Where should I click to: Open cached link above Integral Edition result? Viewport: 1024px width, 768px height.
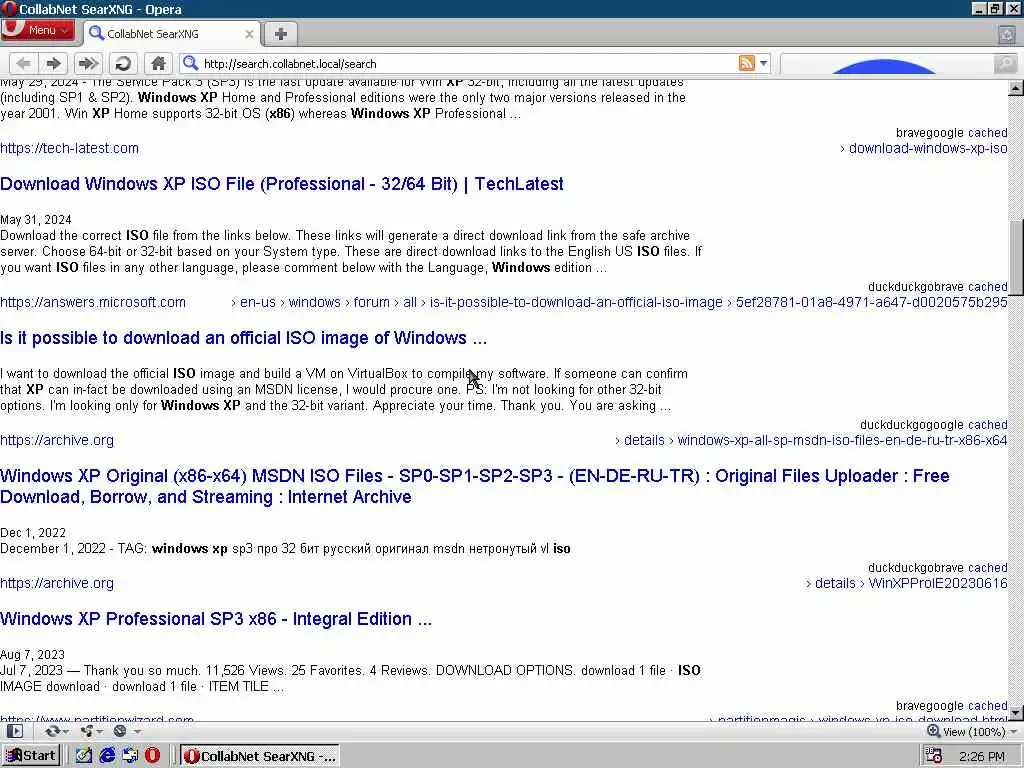987,568
